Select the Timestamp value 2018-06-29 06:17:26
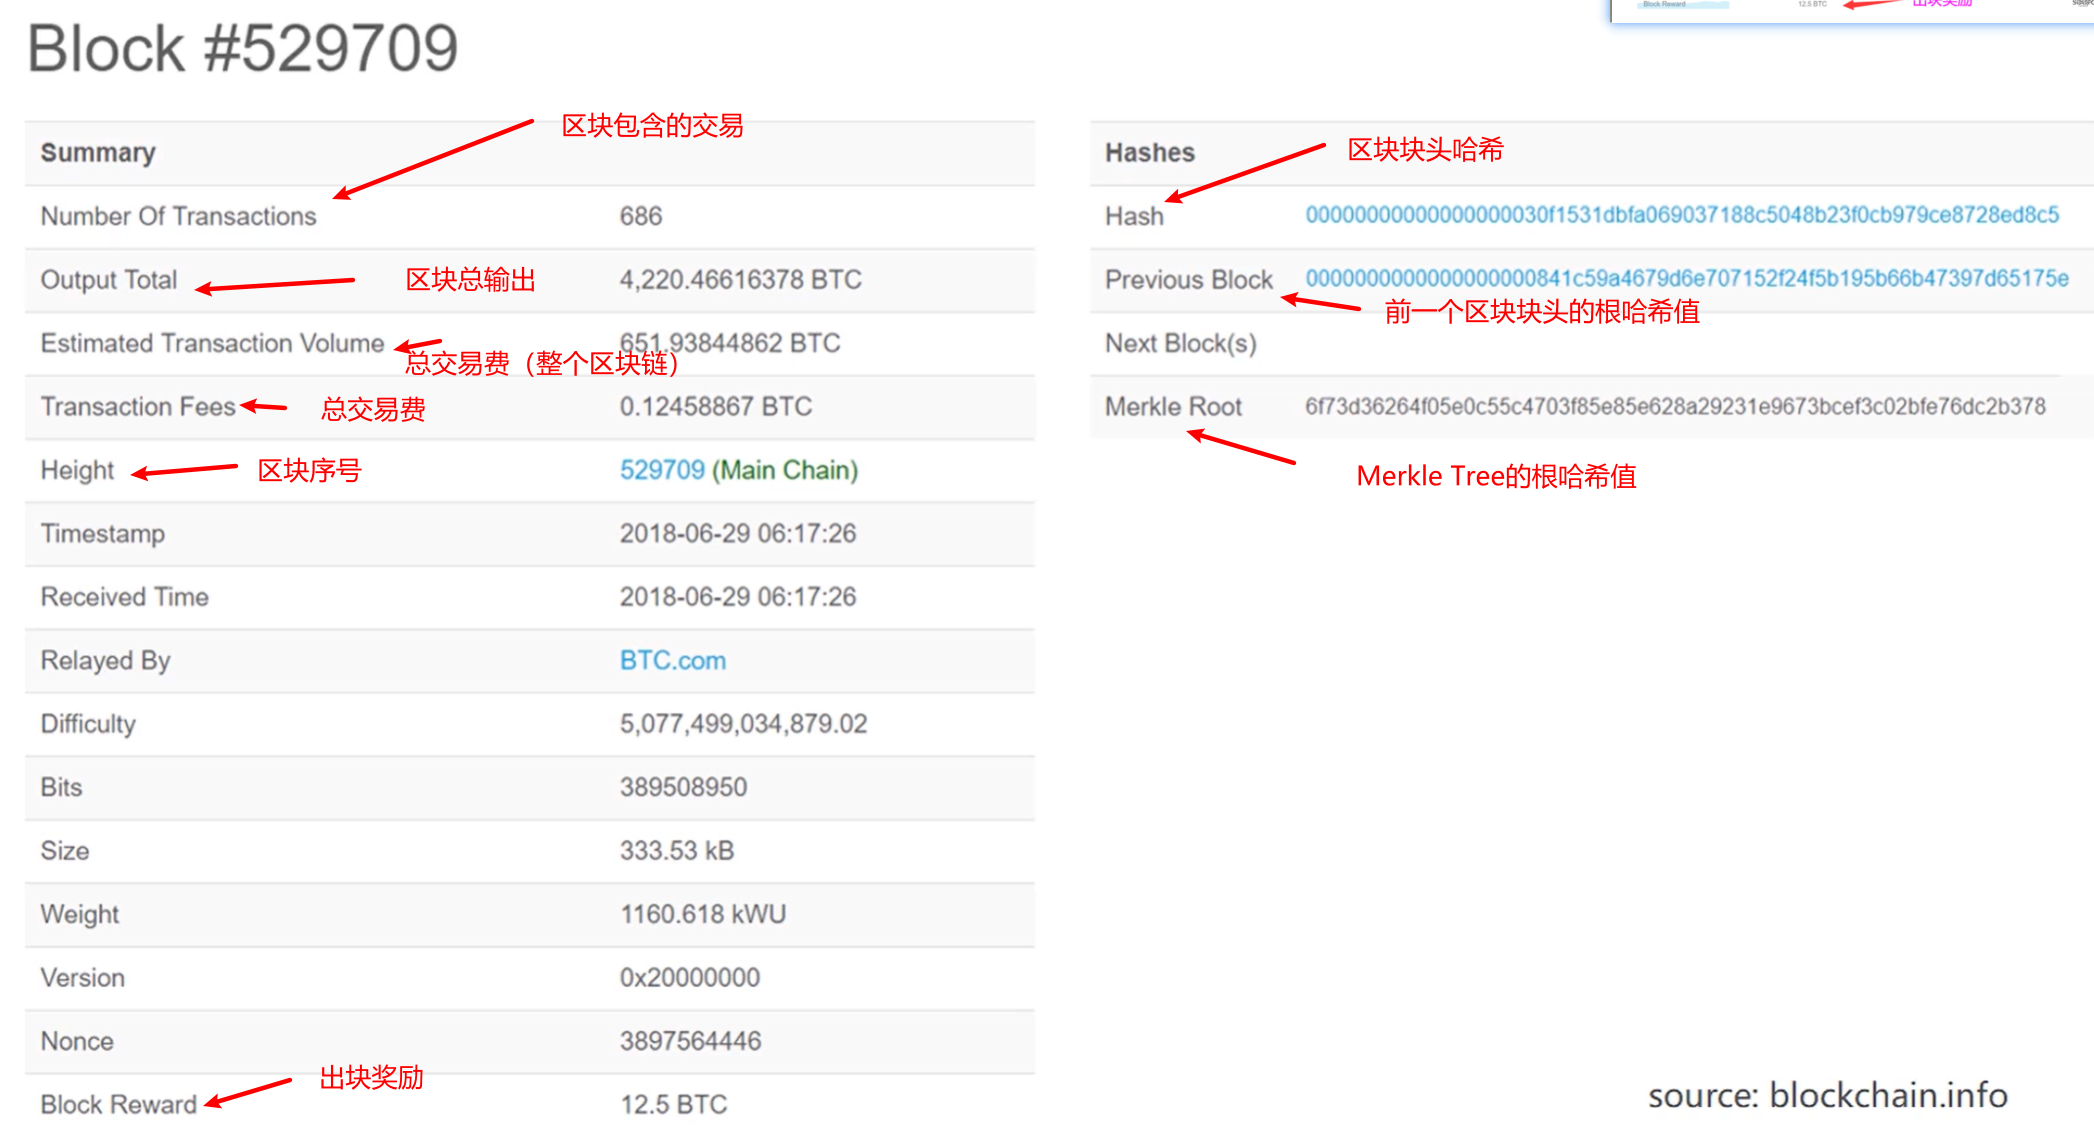 [738, 533]
